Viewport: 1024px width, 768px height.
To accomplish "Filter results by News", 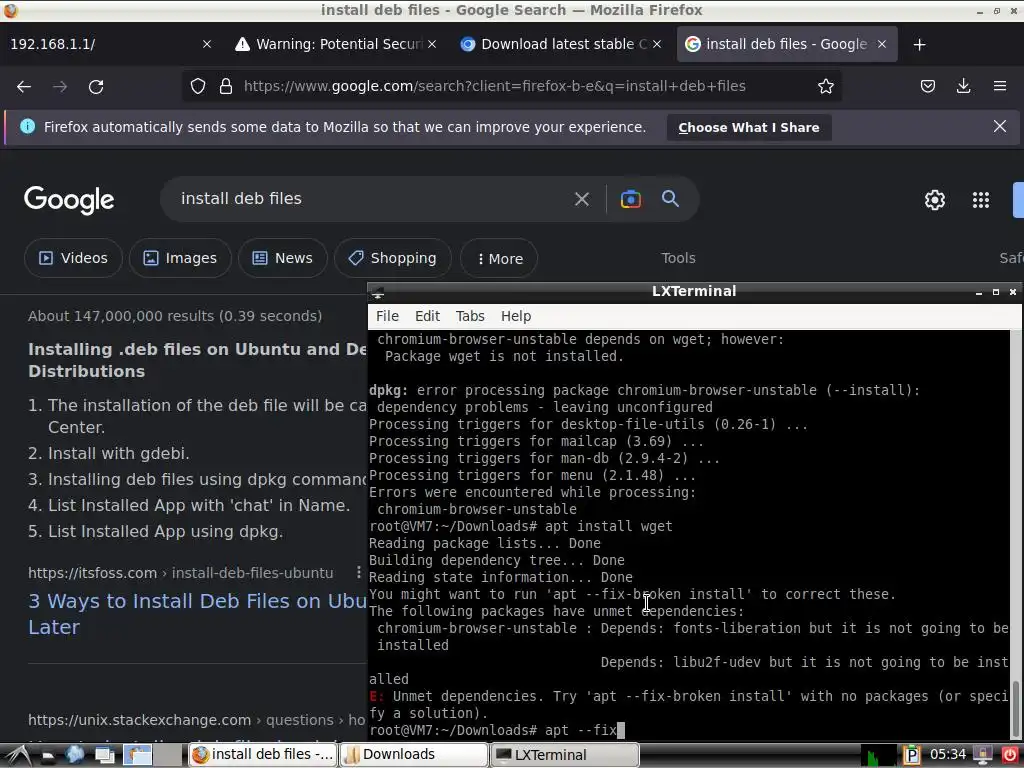I will coord(282,258).
